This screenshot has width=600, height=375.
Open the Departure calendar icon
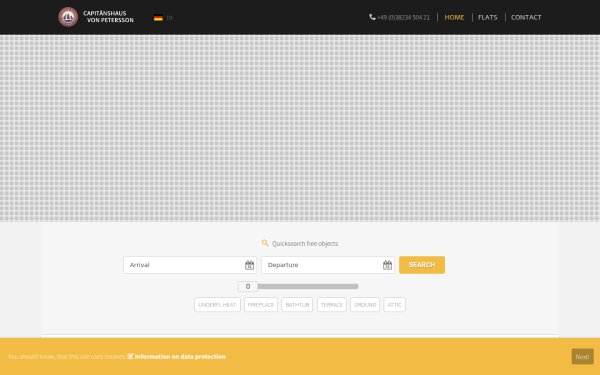tap(387, 265)
